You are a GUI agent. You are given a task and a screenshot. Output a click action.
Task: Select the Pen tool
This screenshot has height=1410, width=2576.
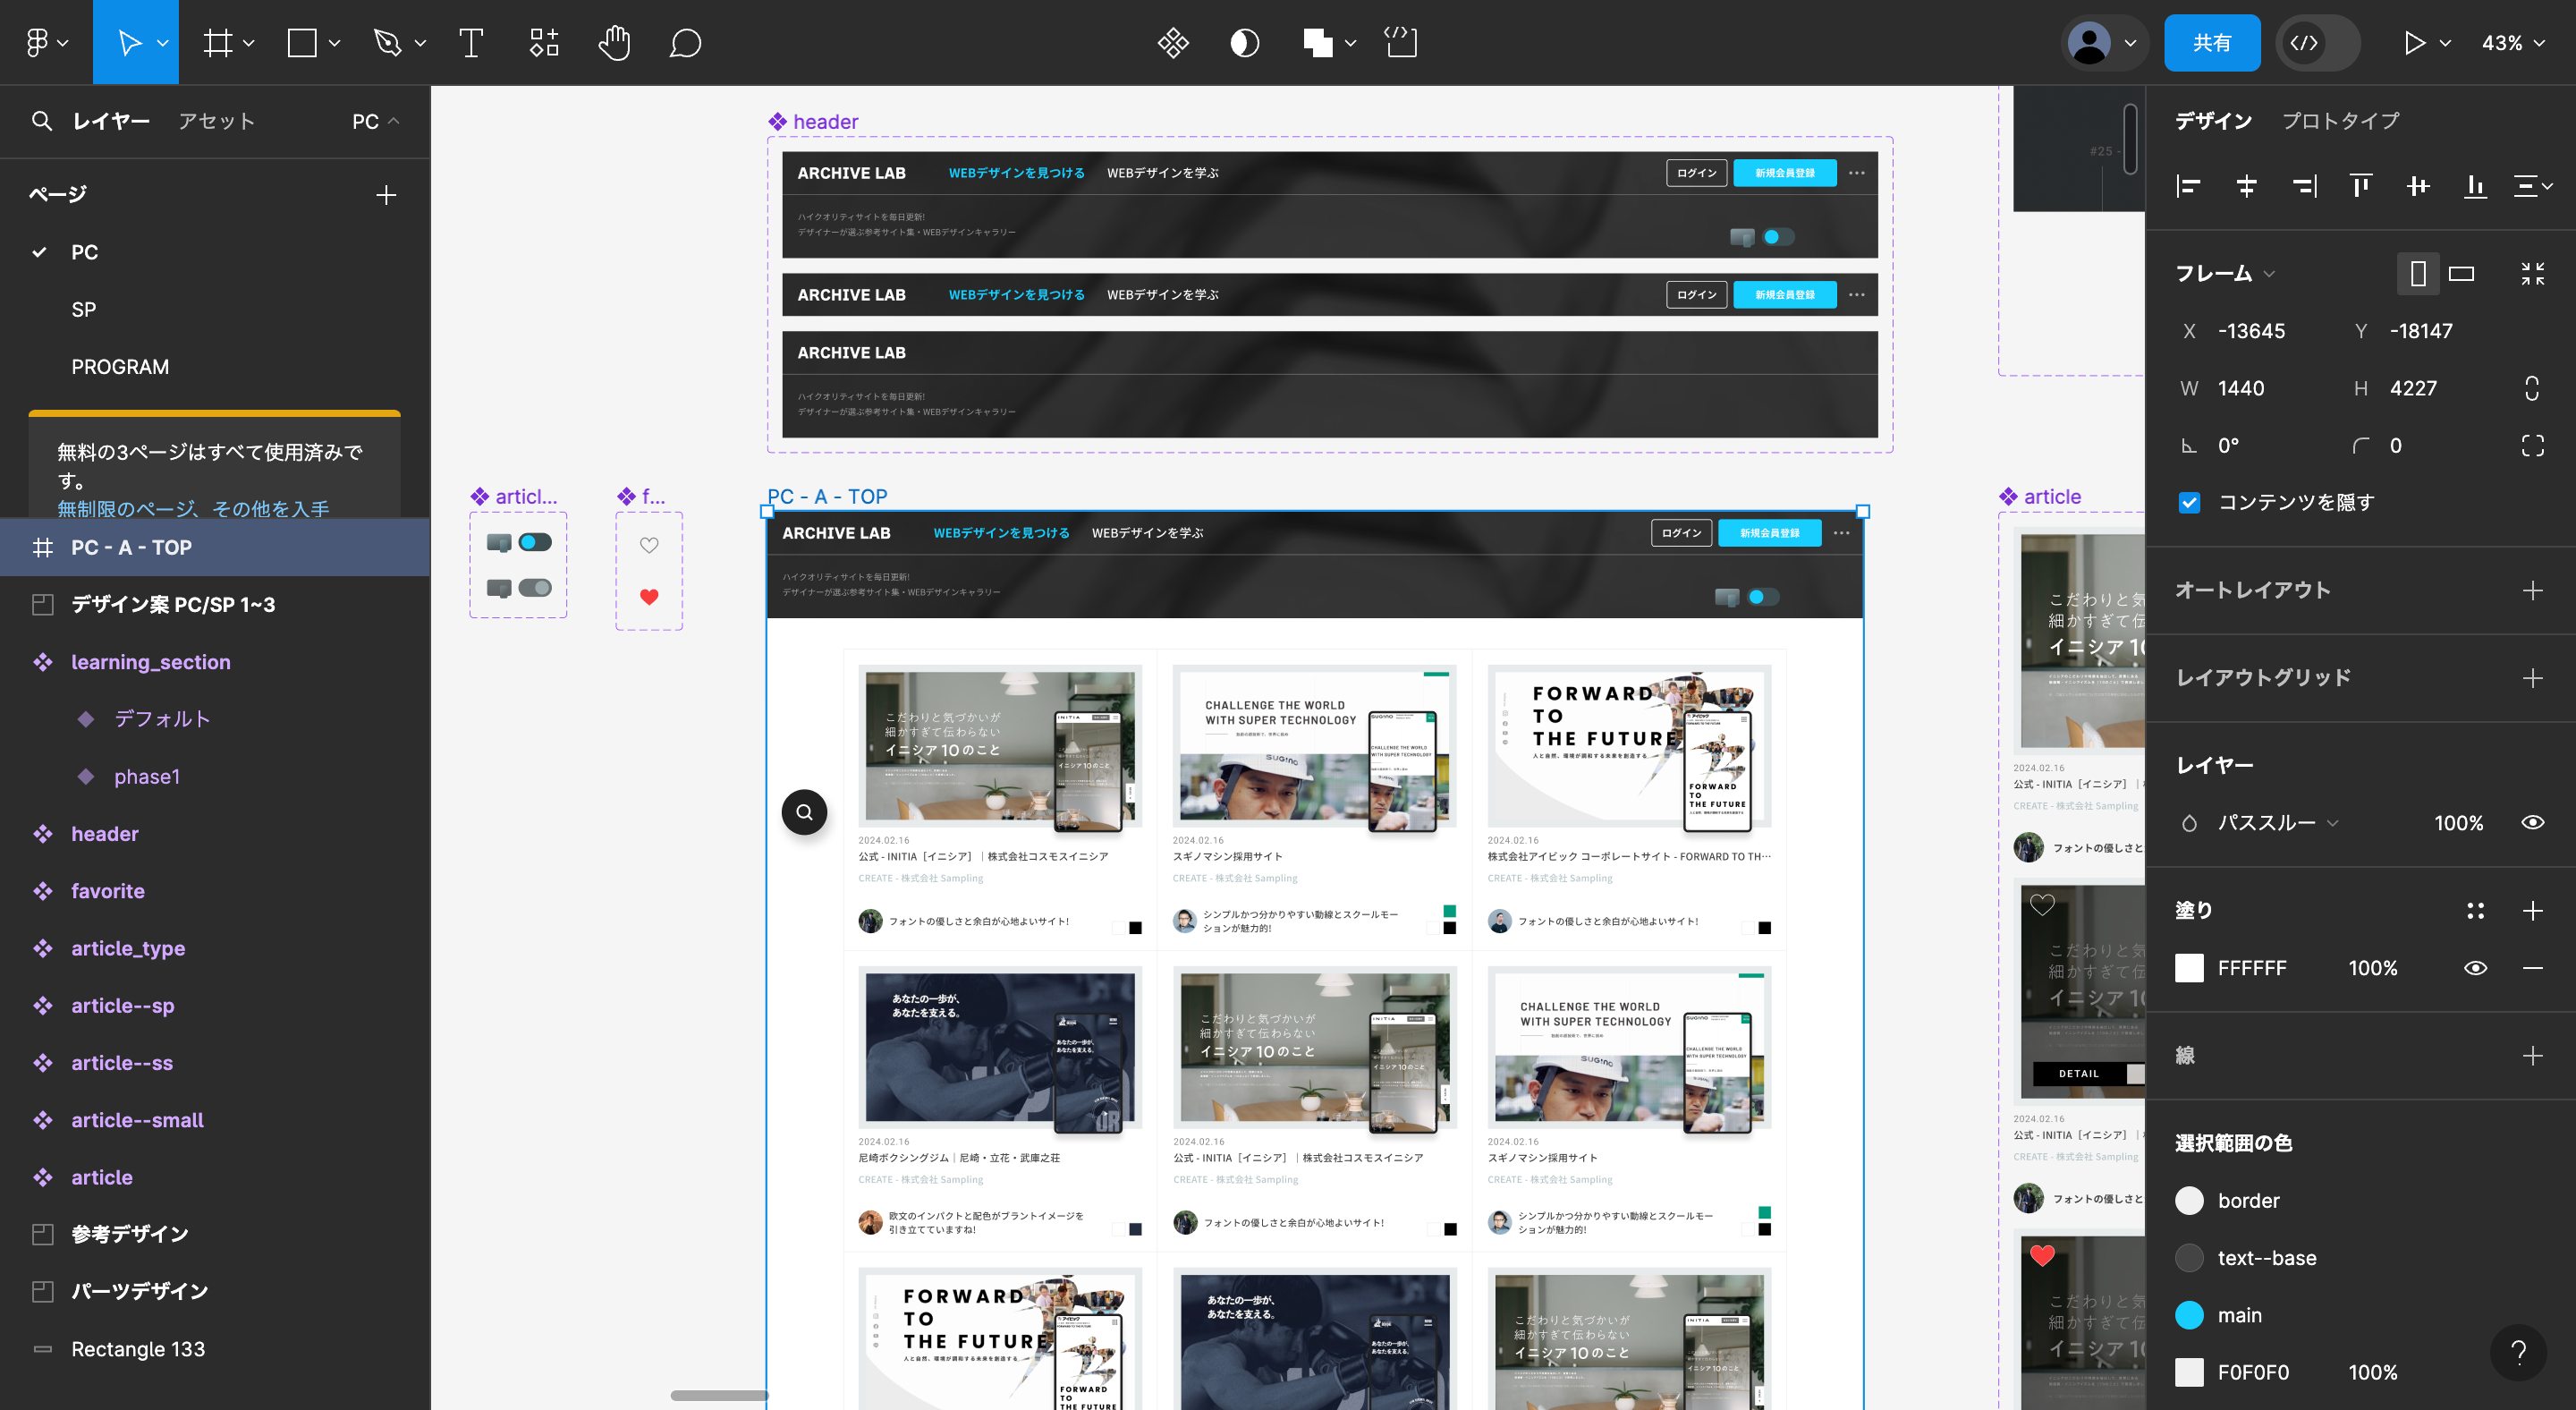pos(387,42)
